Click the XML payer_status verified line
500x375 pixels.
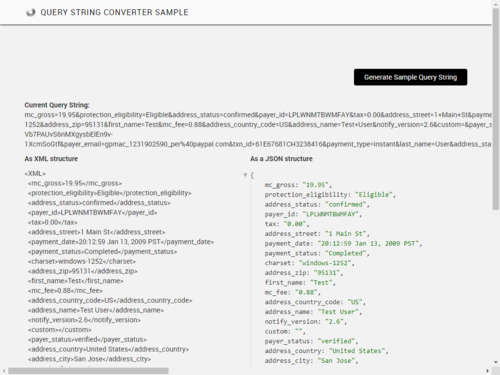tap(87, 339)
